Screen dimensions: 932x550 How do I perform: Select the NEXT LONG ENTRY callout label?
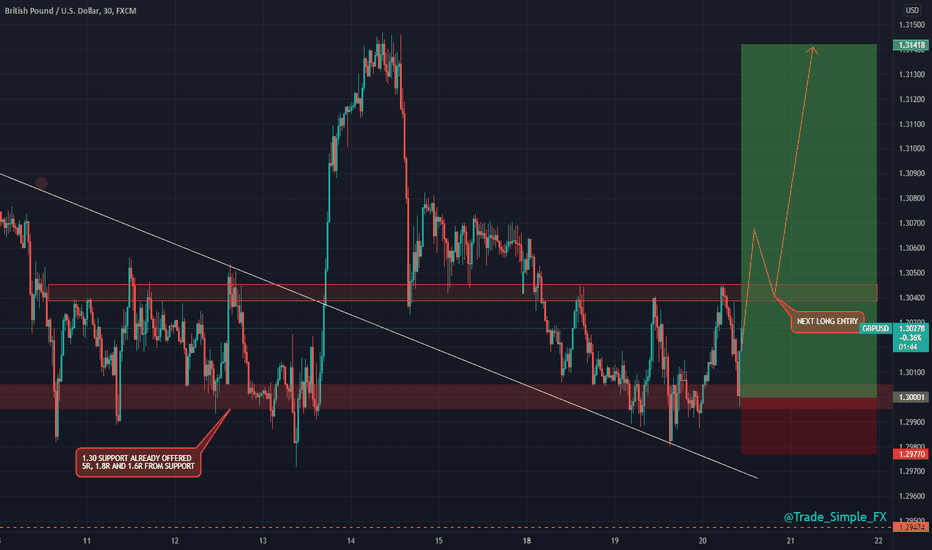(827, 321)
